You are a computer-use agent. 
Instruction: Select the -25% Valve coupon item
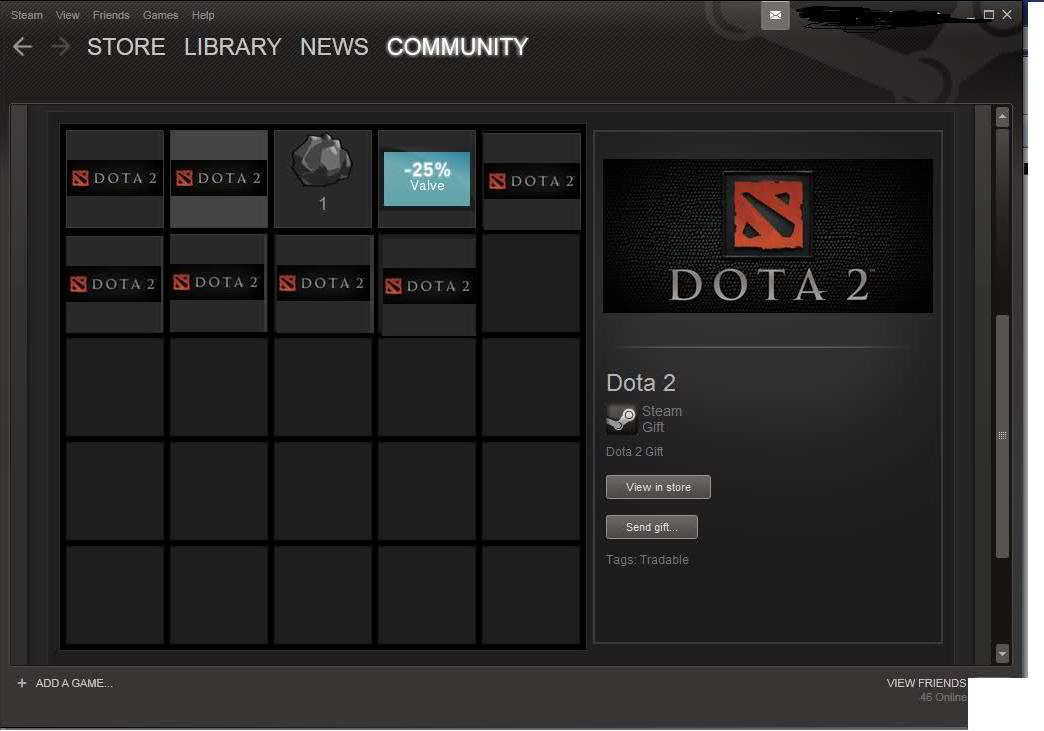pos(427,177)
